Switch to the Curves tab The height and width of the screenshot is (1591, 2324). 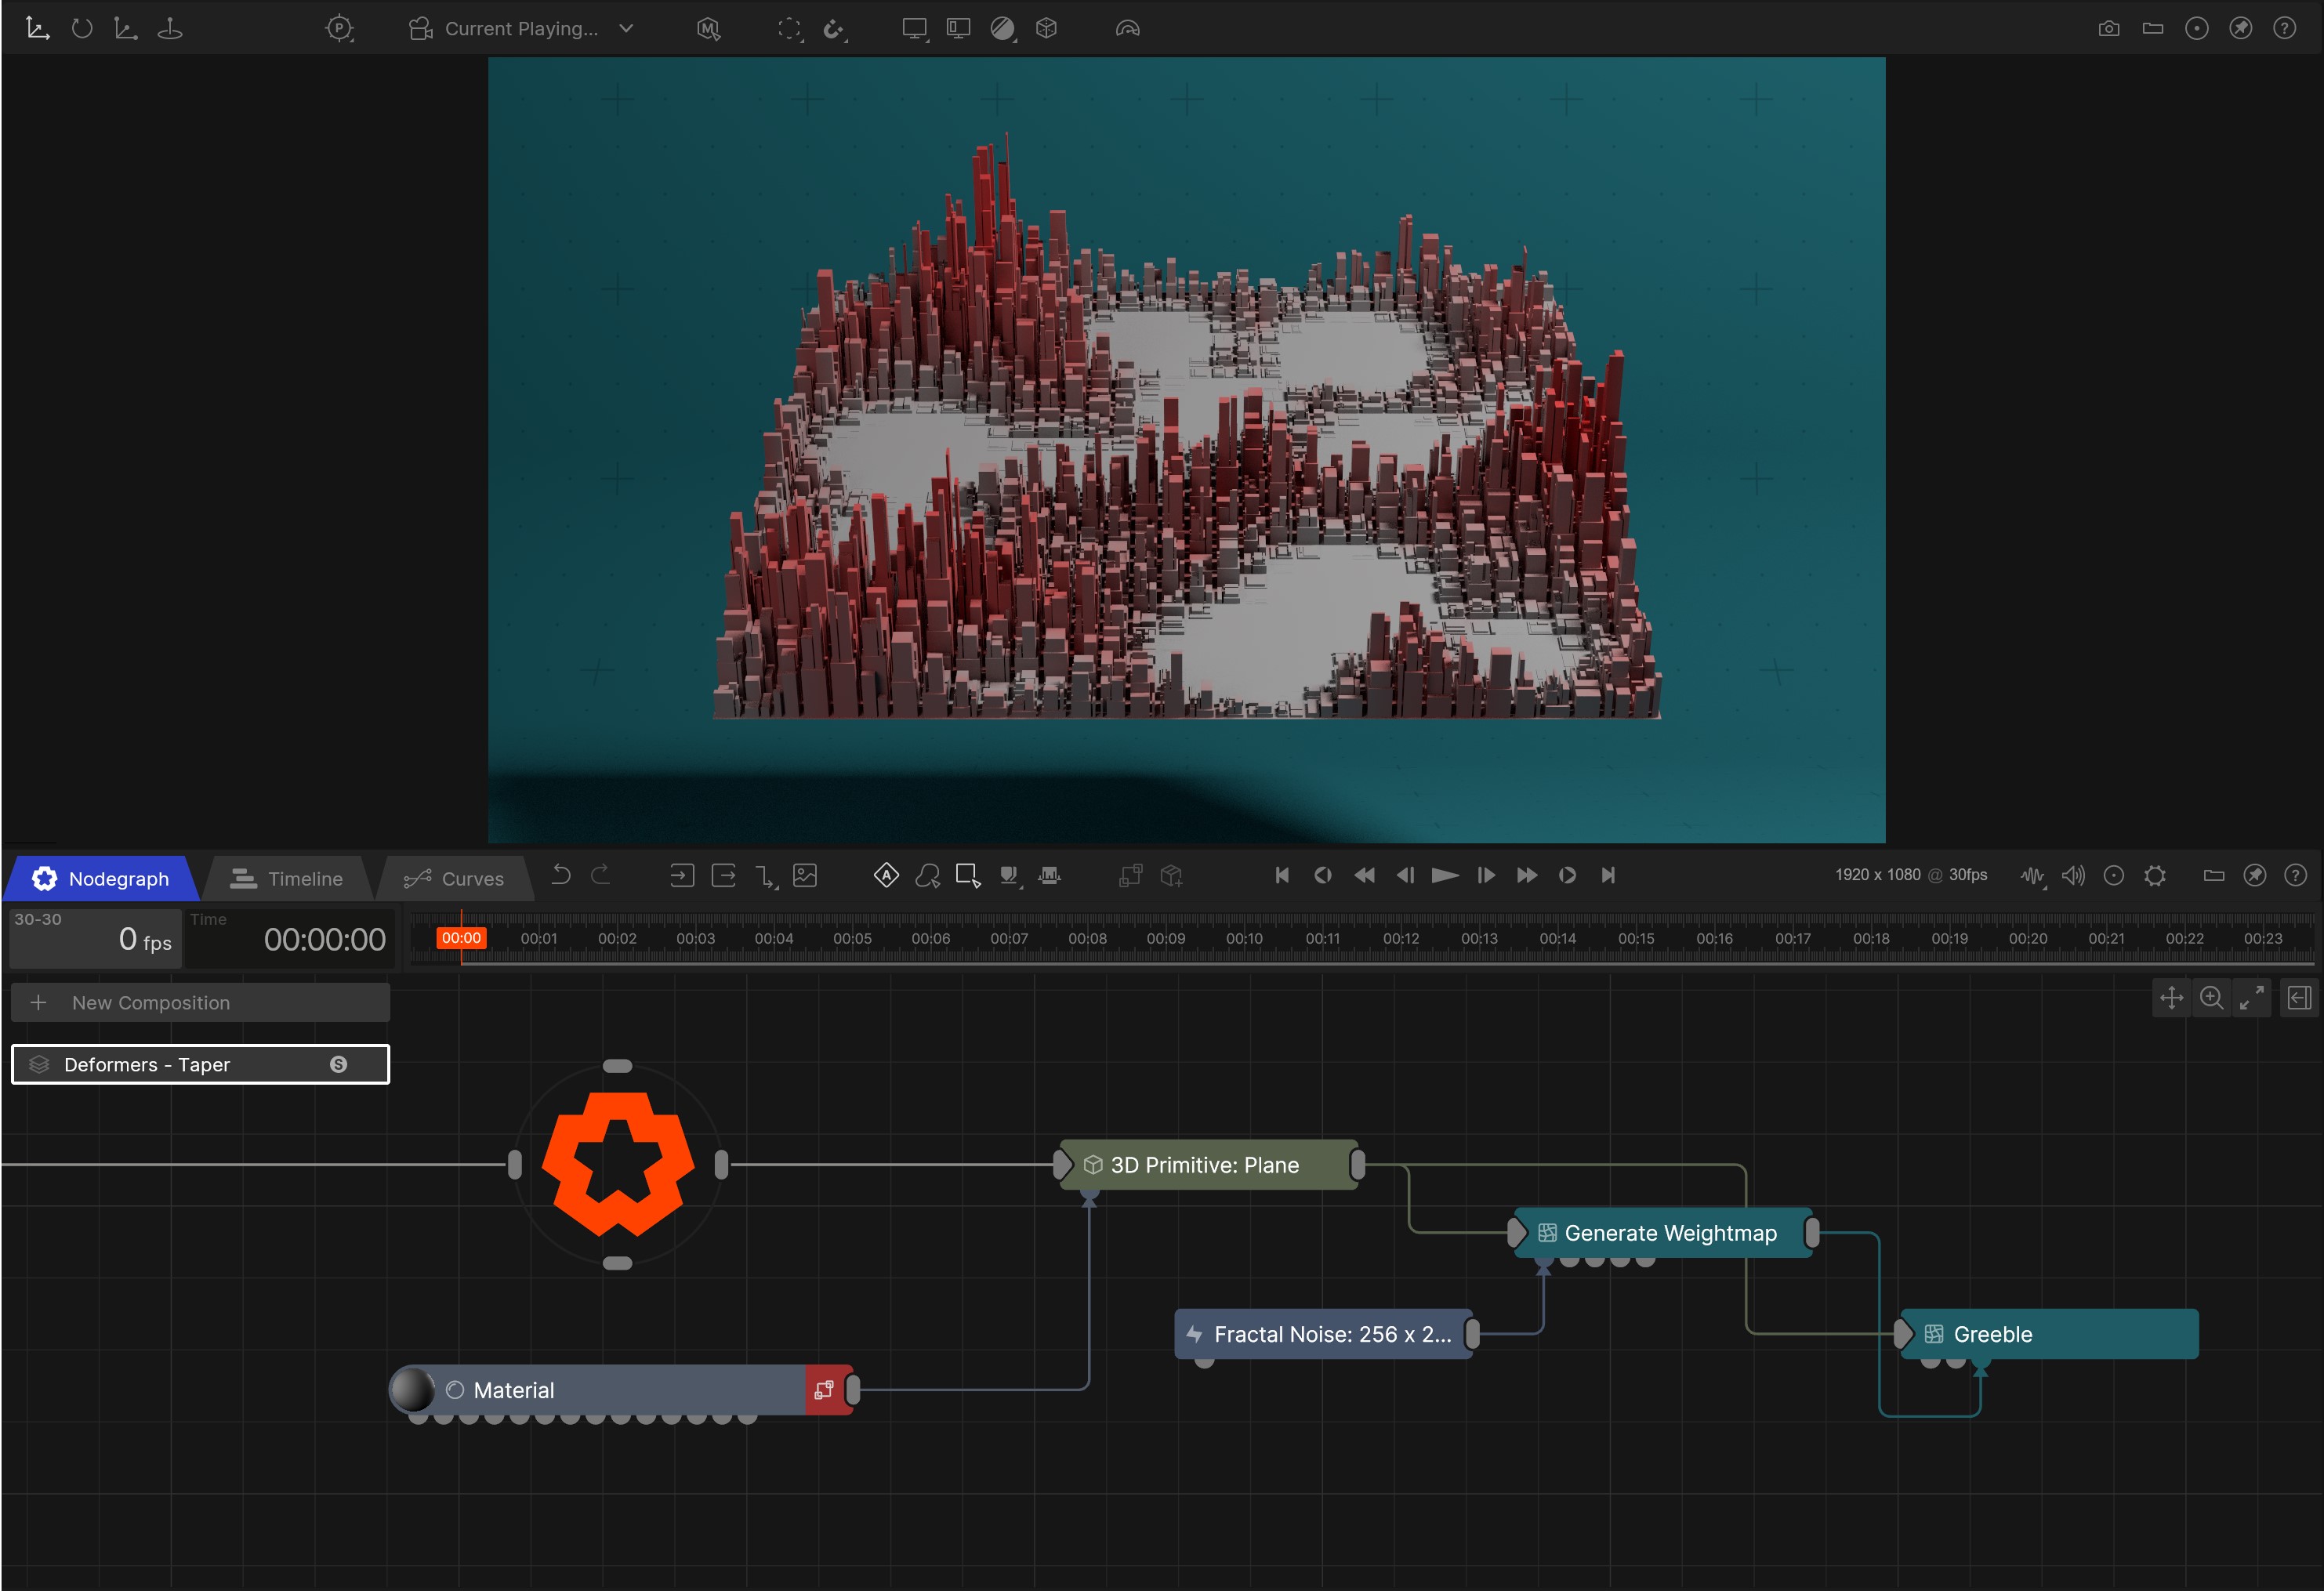[x=454, y=879]
